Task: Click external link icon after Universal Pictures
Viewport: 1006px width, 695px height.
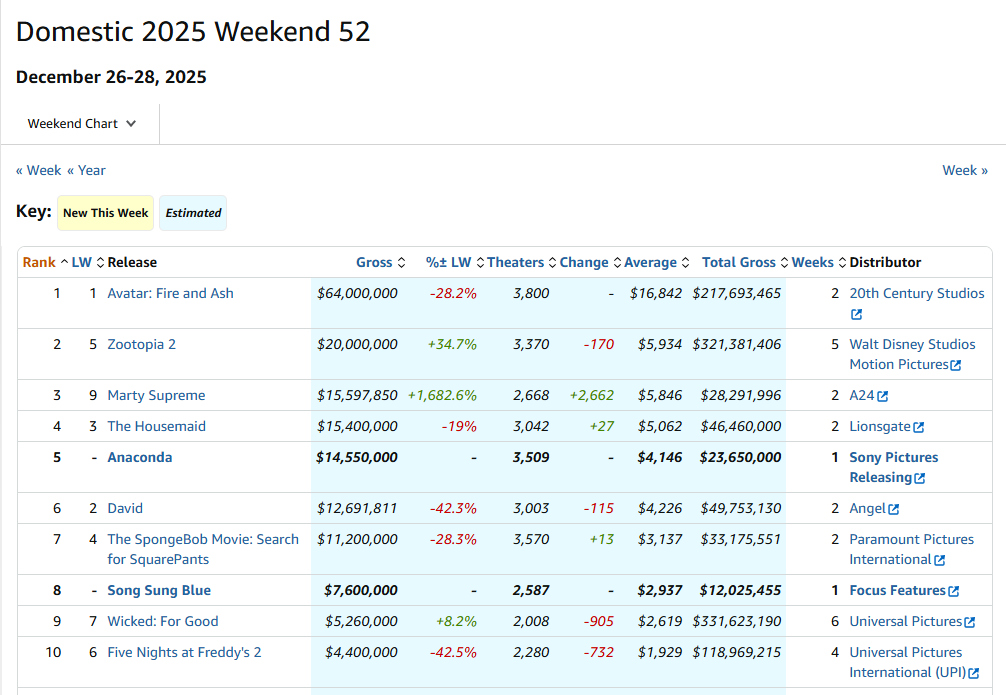Action: [969, 622]
